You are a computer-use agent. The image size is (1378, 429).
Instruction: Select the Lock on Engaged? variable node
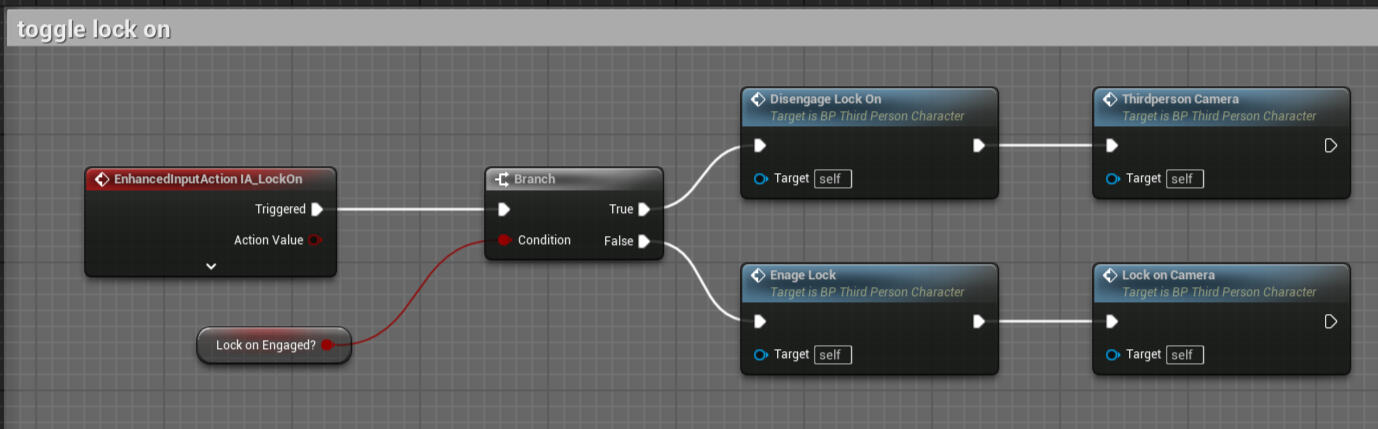266,345
